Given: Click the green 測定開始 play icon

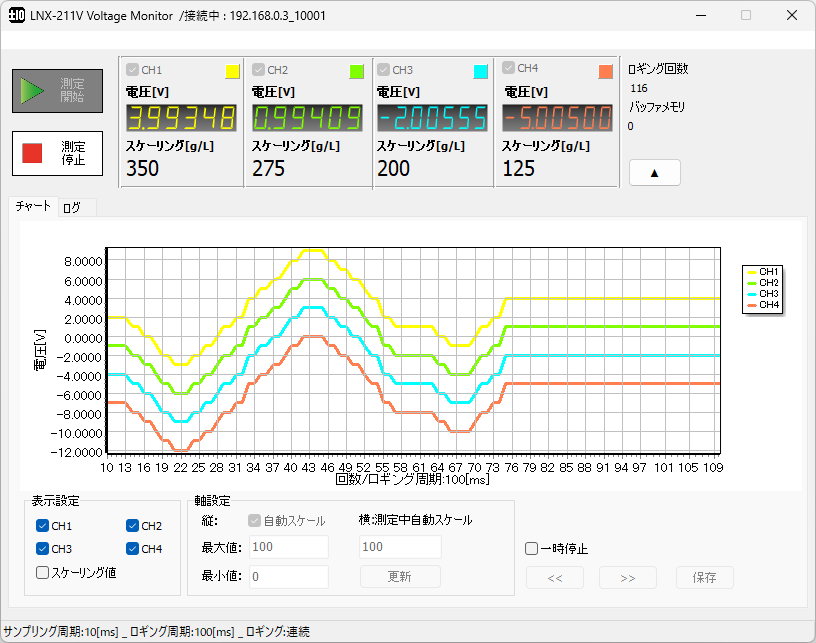Looking at the screenshot, I should [32, 90].
